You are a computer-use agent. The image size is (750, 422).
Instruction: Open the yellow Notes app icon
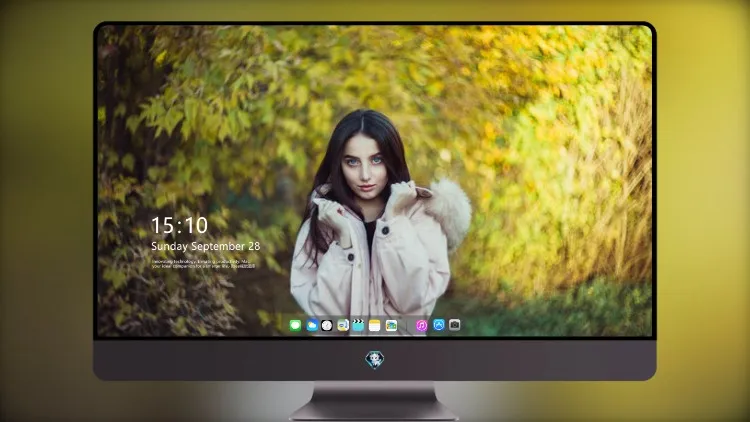(375, 325)
